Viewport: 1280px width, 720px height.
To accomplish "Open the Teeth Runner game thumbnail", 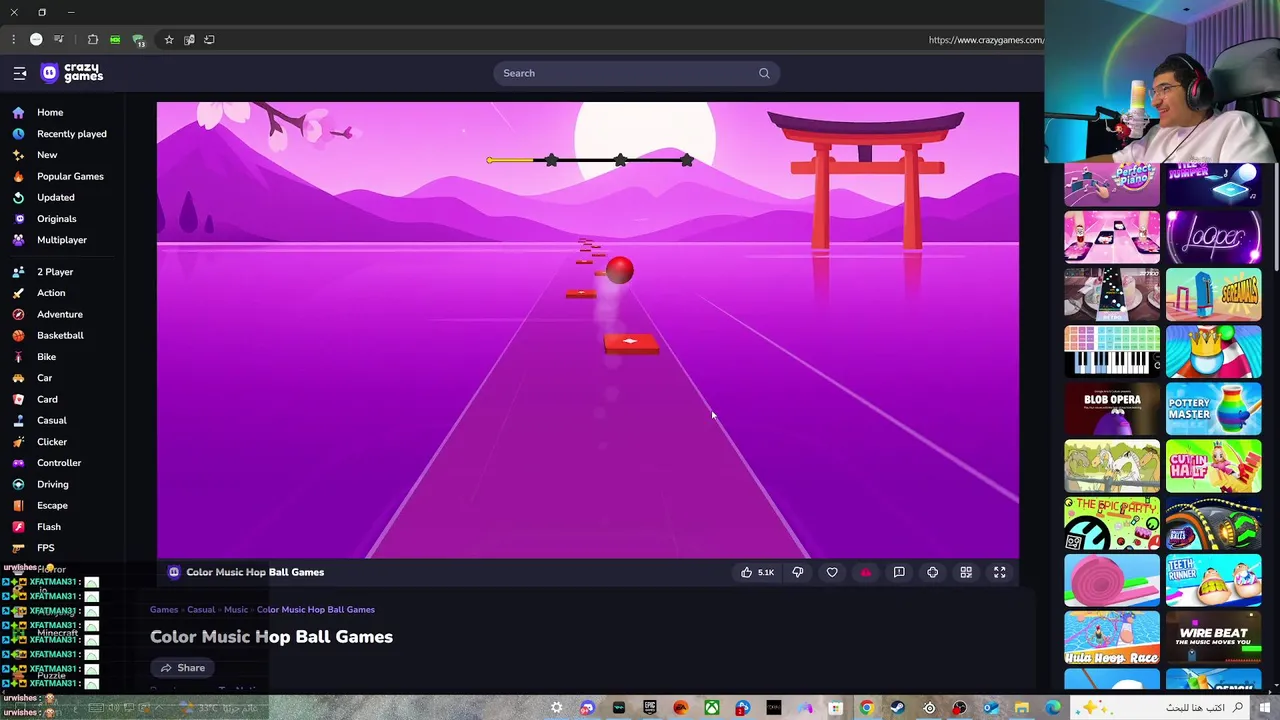I will click(1214, 580).
